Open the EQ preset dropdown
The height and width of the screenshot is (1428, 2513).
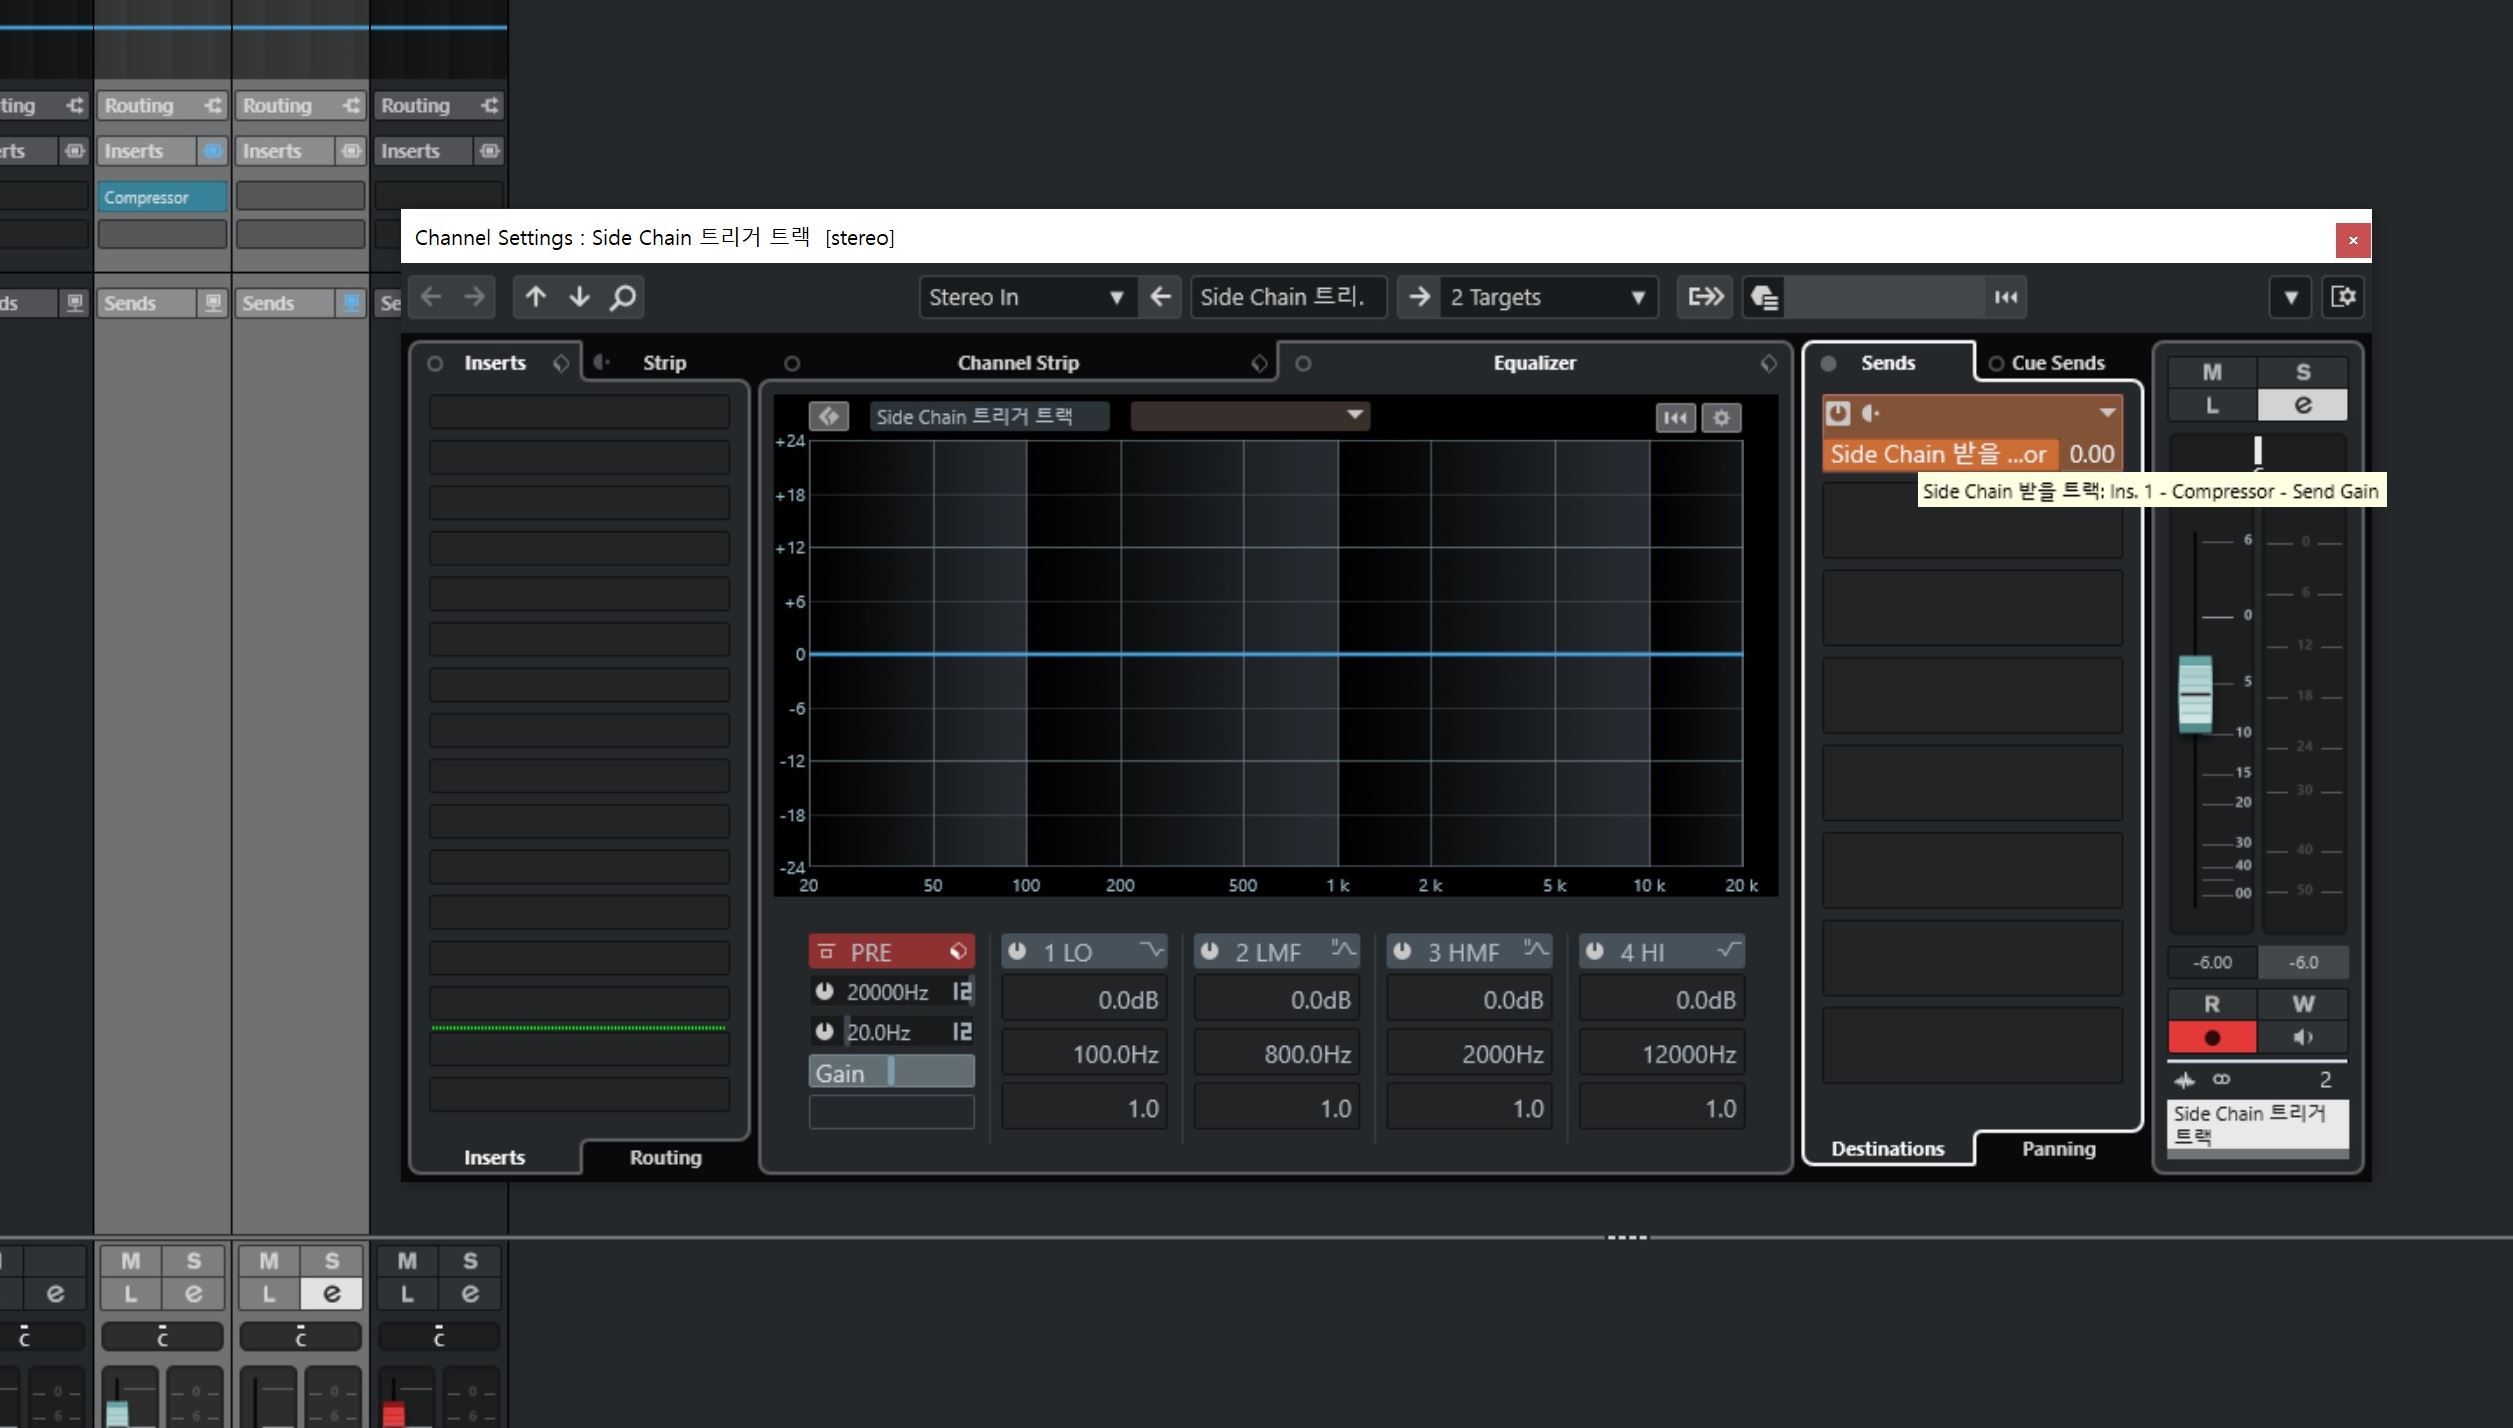[1249, 415]
